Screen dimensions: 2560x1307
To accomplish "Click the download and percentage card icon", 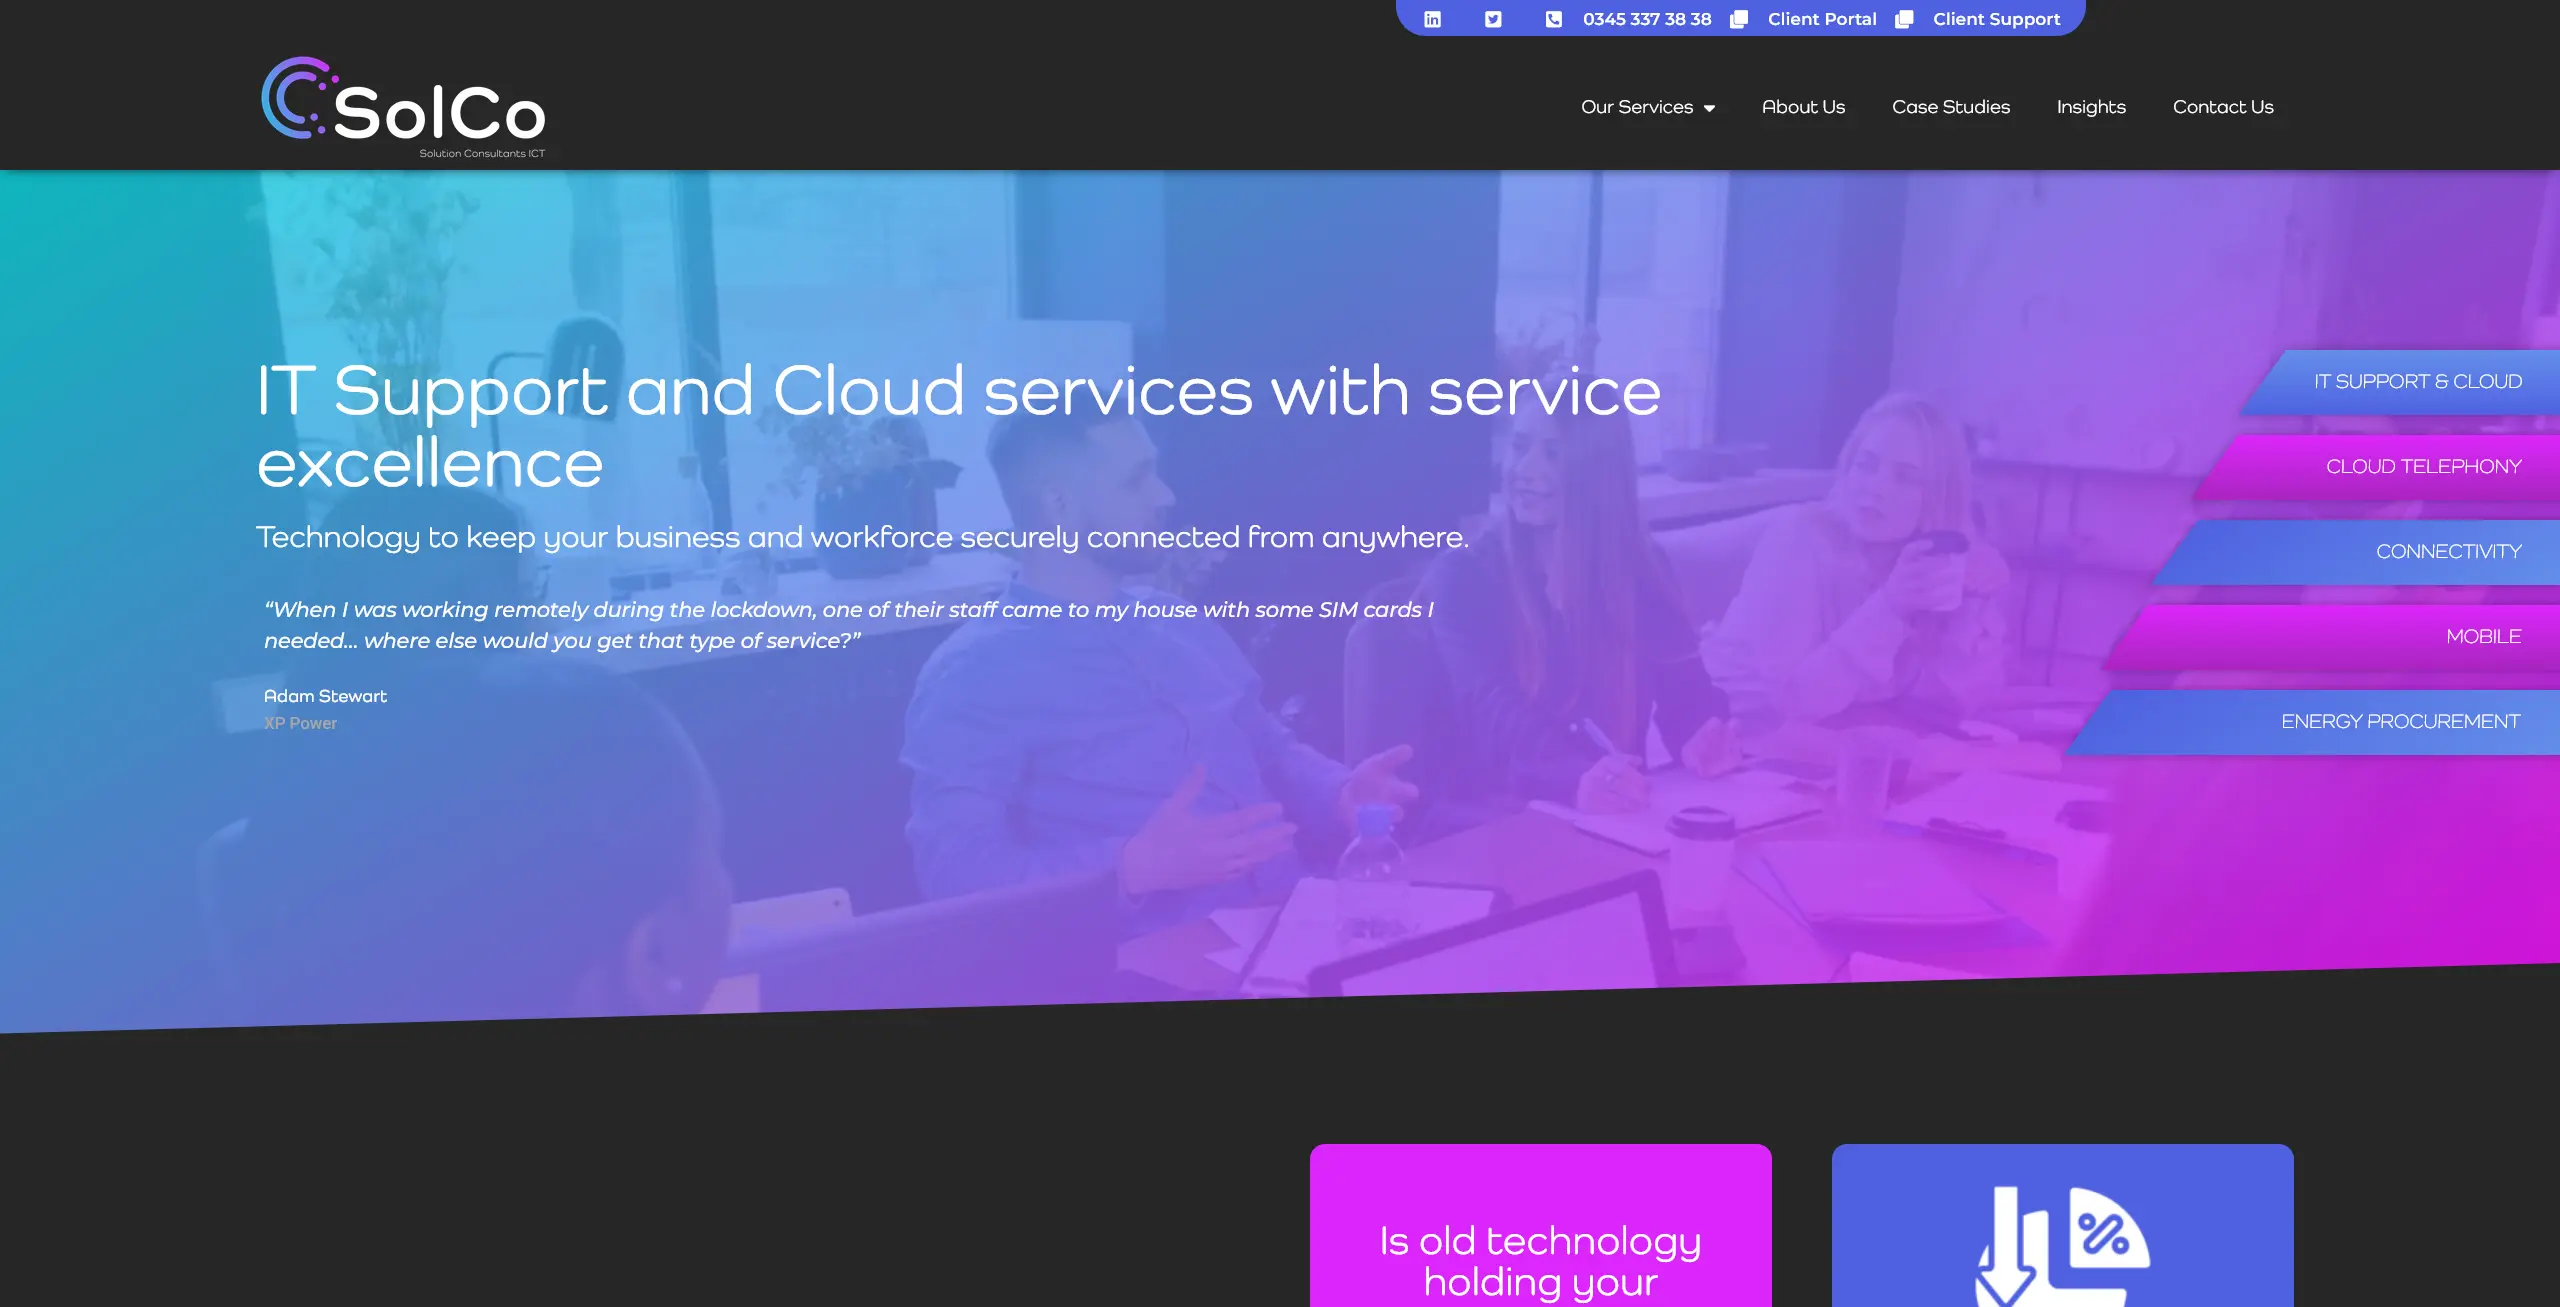I will [x=2062, y=1246].
